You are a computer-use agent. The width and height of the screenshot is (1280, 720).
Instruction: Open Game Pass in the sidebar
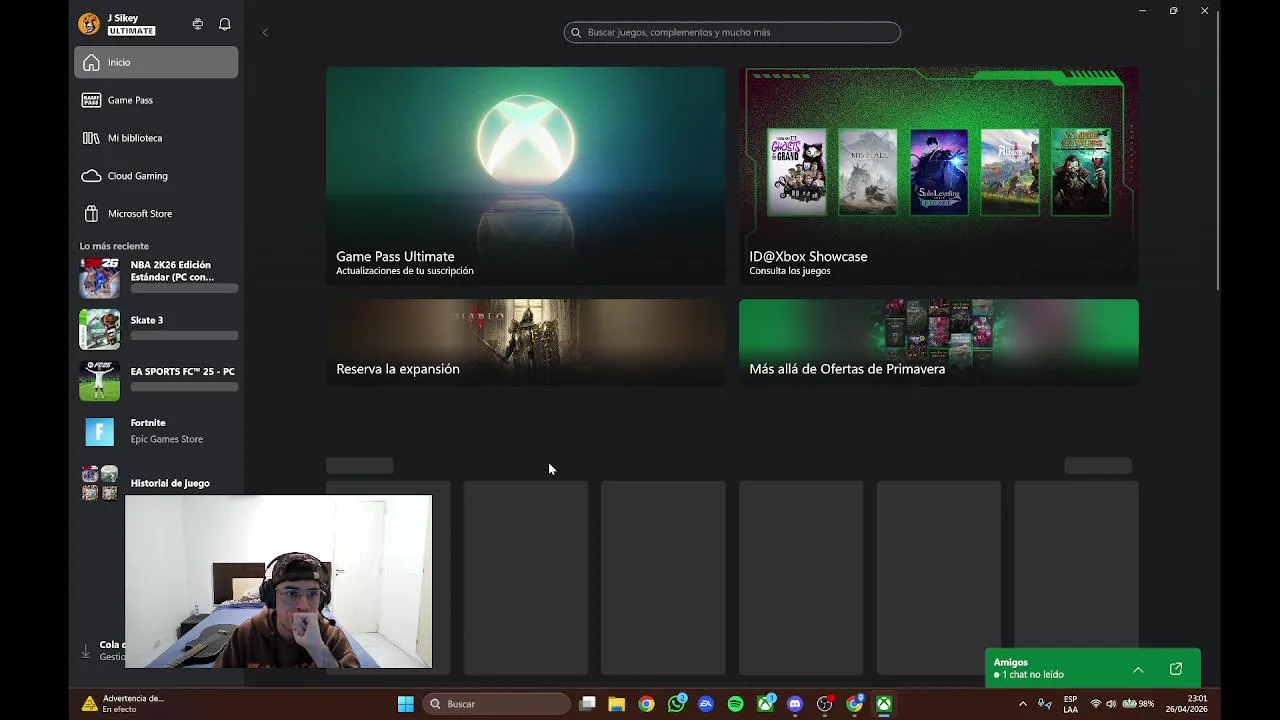156,100
